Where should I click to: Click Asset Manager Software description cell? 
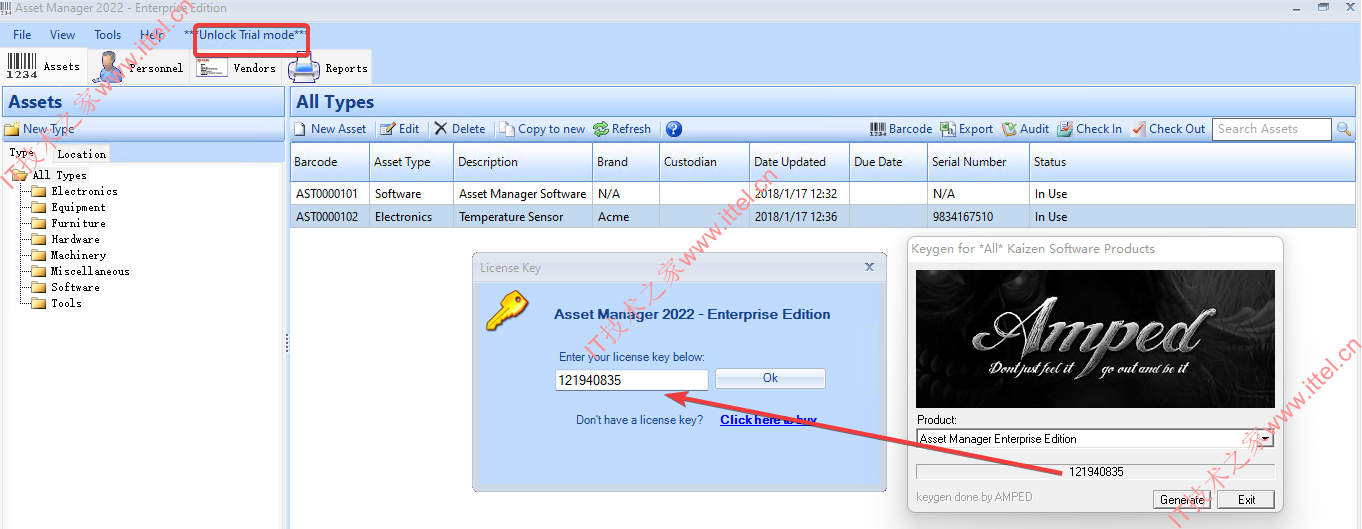[523, 194]
